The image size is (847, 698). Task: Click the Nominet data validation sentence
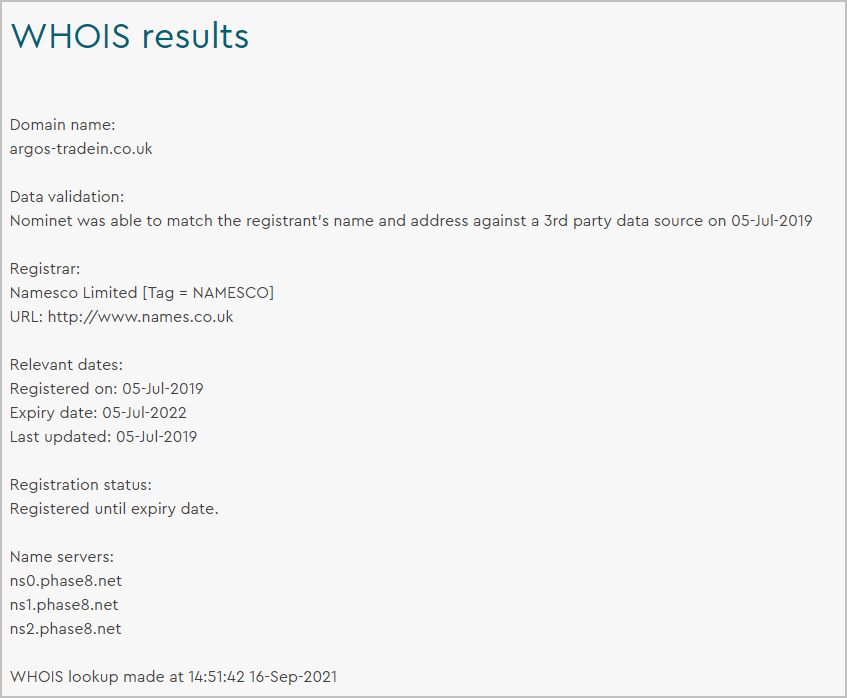pos(411,221)
